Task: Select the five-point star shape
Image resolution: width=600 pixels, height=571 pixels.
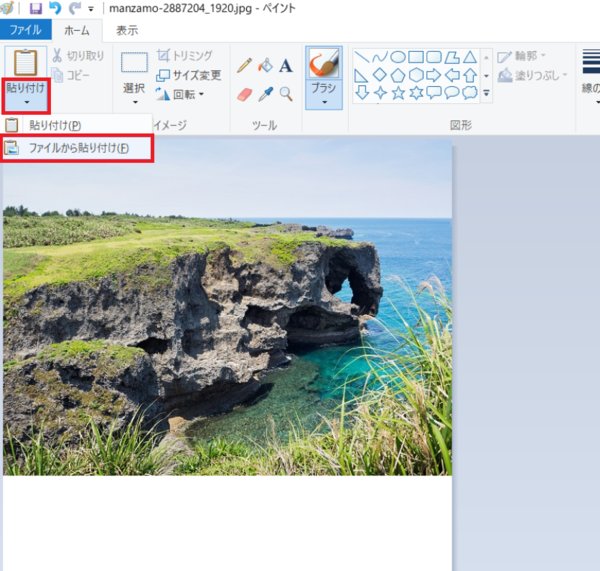Action: (398, 93)
